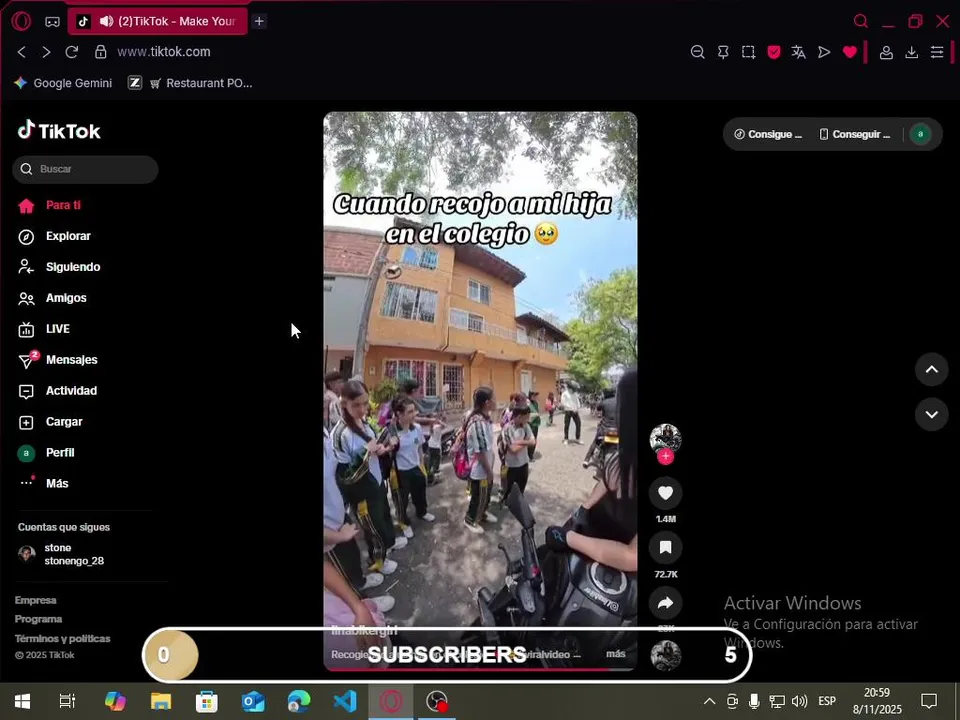960x720 pixels.
Task: Open the video creator's avatar
Action: coord(666,438)
